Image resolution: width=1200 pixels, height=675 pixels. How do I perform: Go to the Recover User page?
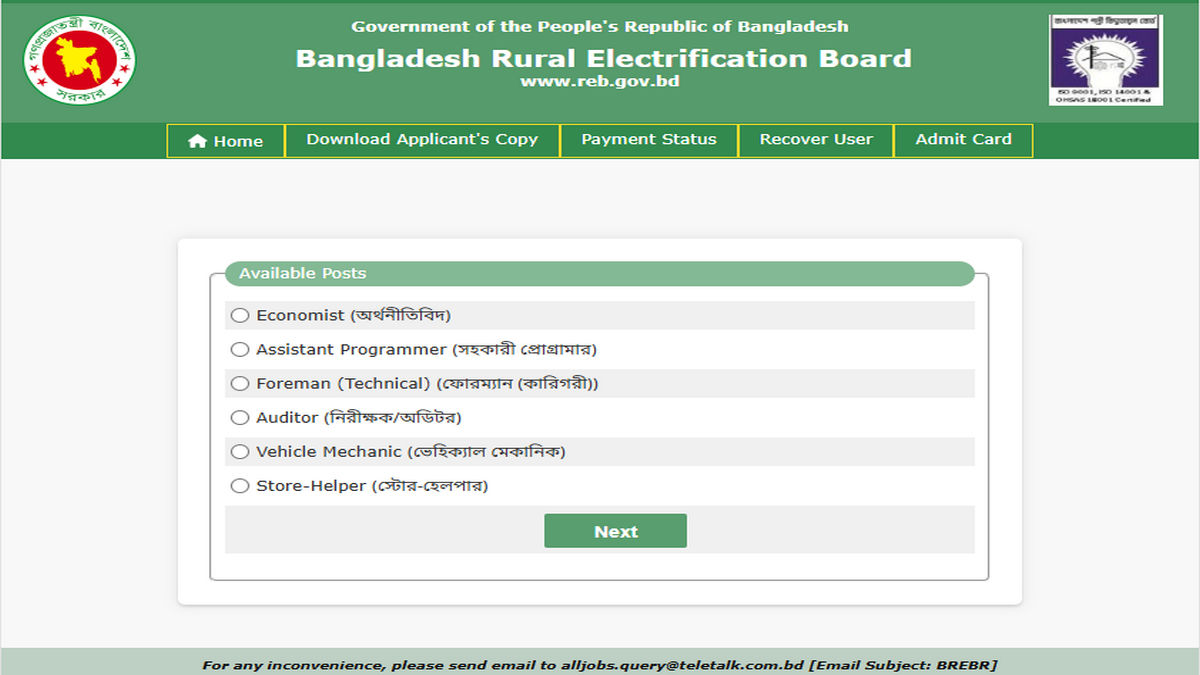click(x=816, y=140)
